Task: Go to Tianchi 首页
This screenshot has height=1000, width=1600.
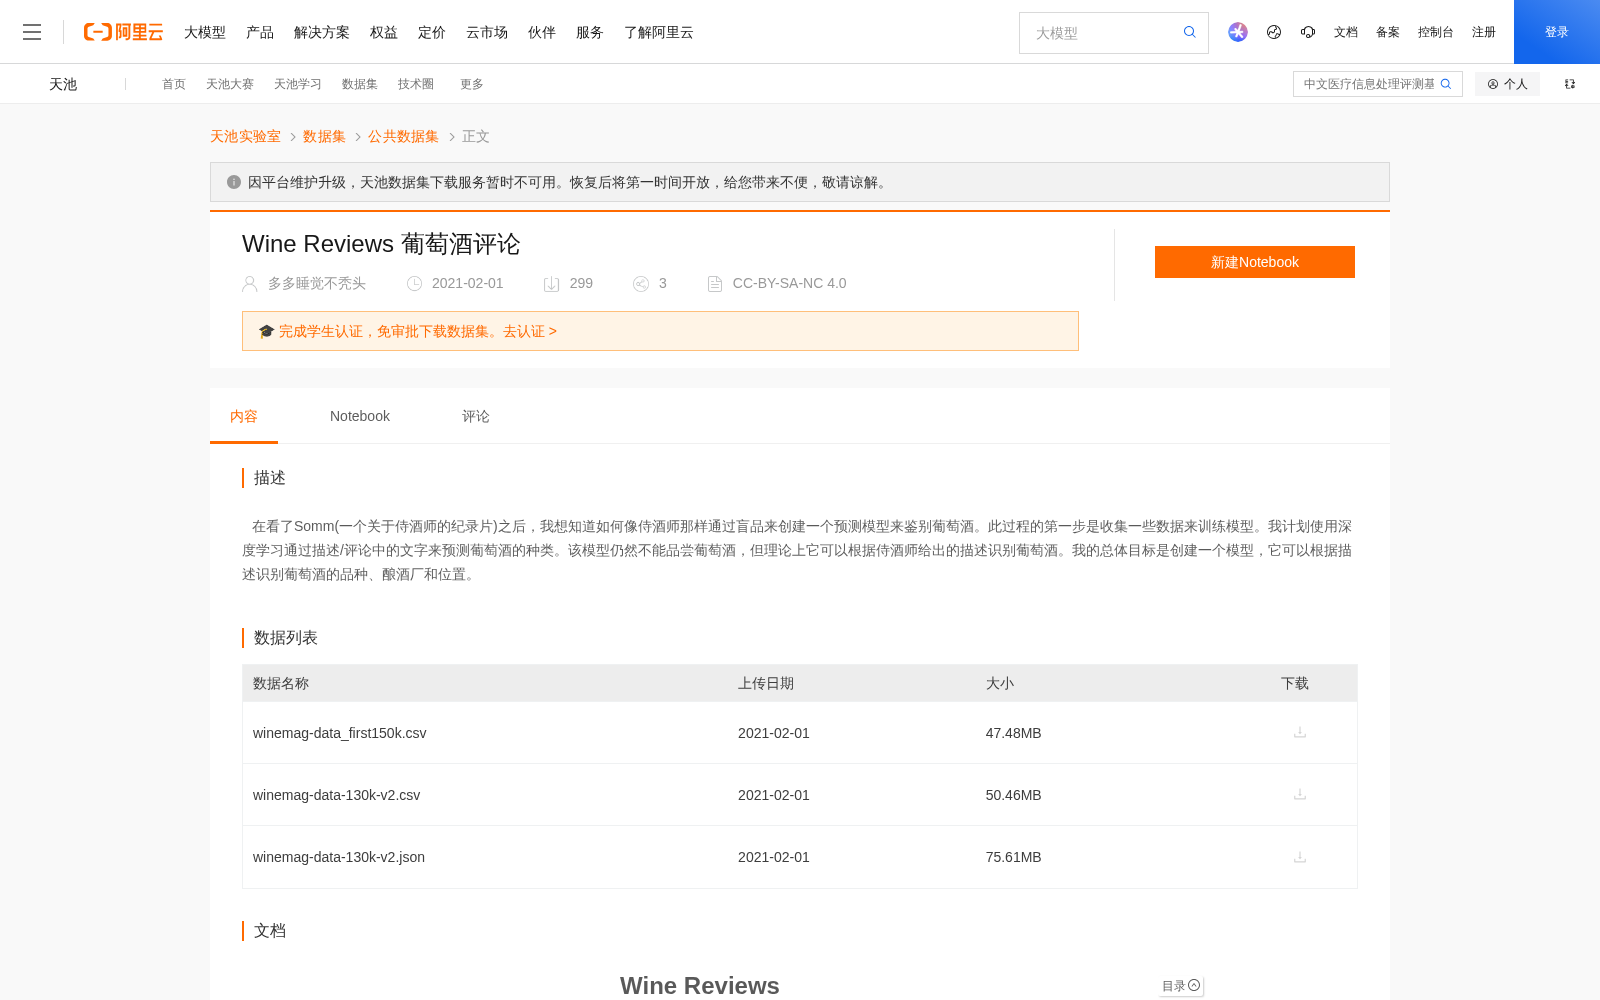Action: (174, 84)
